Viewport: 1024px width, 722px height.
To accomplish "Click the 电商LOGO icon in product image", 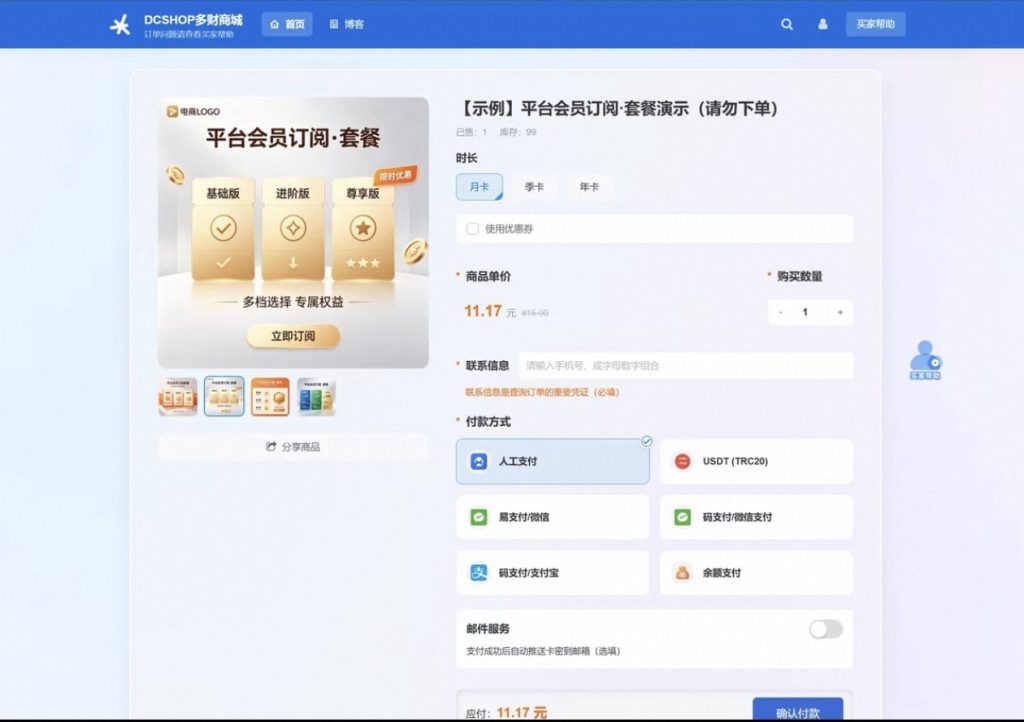I will [172, 112].
